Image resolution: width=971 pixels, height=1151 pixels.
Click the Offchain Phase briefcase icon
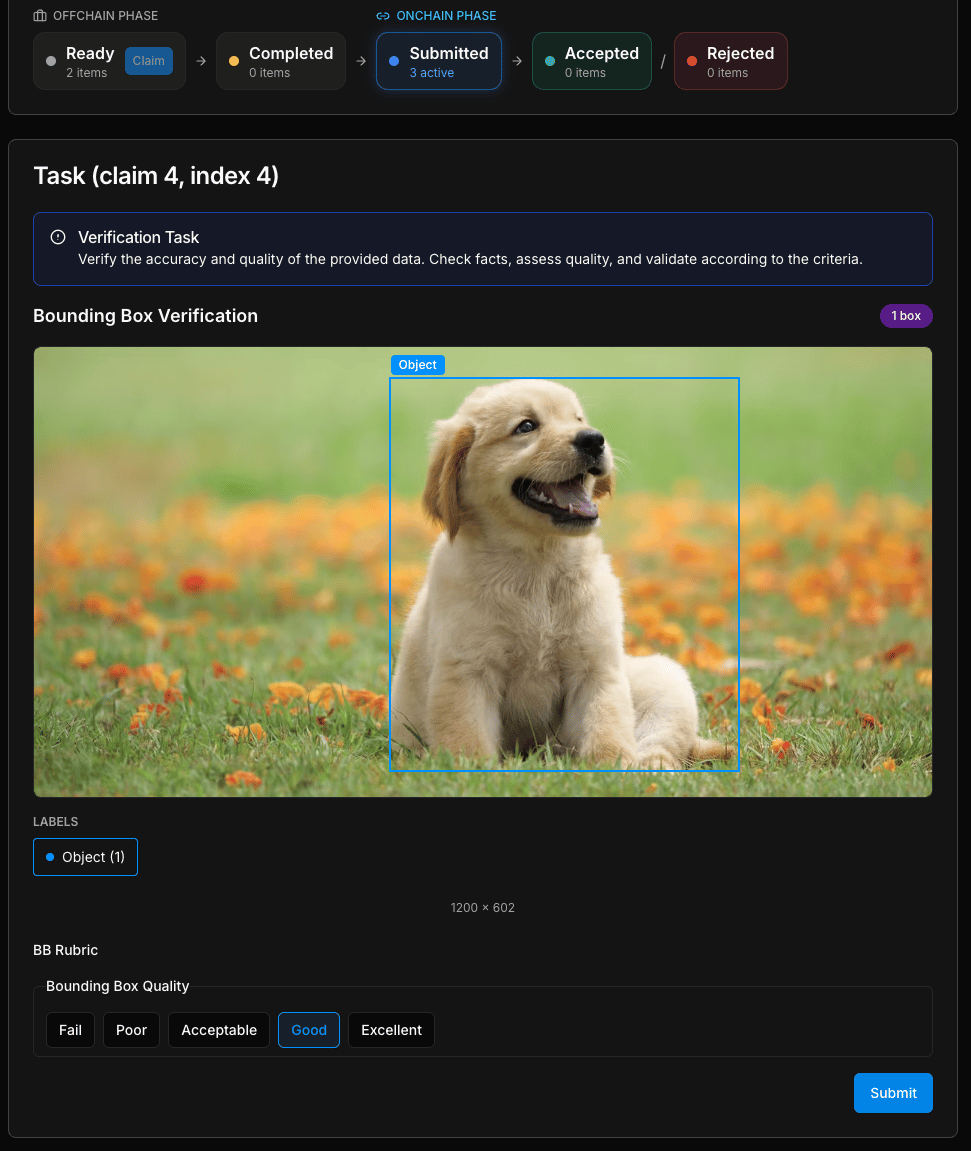[x=40, y=16]
